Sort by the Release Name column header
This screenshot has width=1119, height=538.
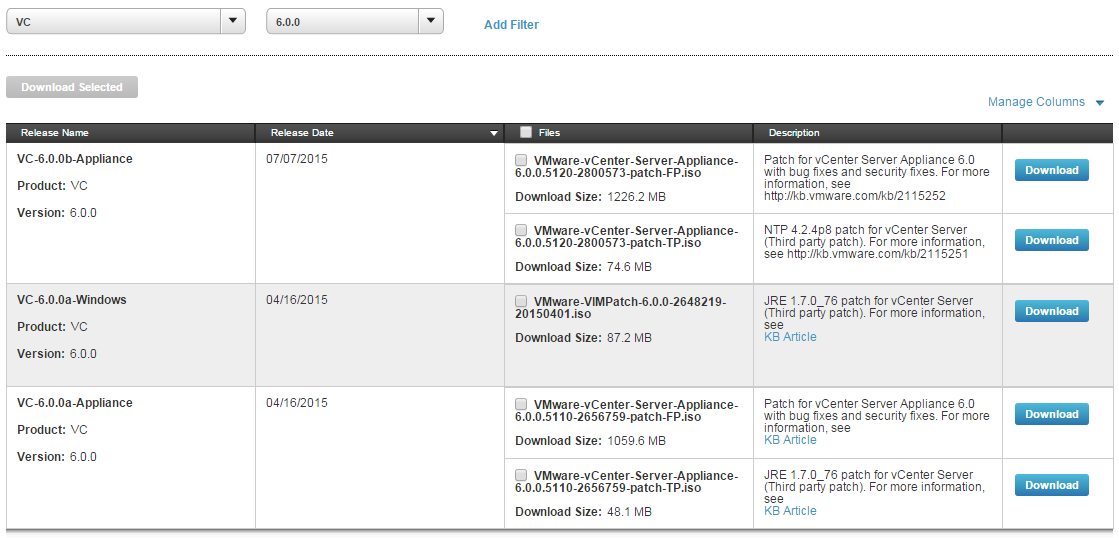coord(55,133)
